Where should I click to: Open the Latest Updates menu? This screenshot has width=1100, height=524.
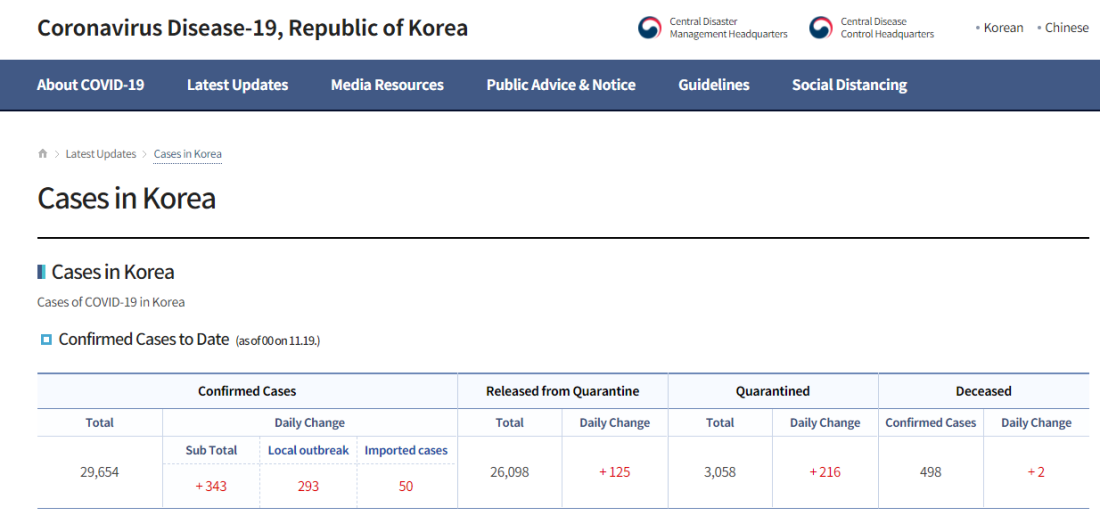coord(238,85)
